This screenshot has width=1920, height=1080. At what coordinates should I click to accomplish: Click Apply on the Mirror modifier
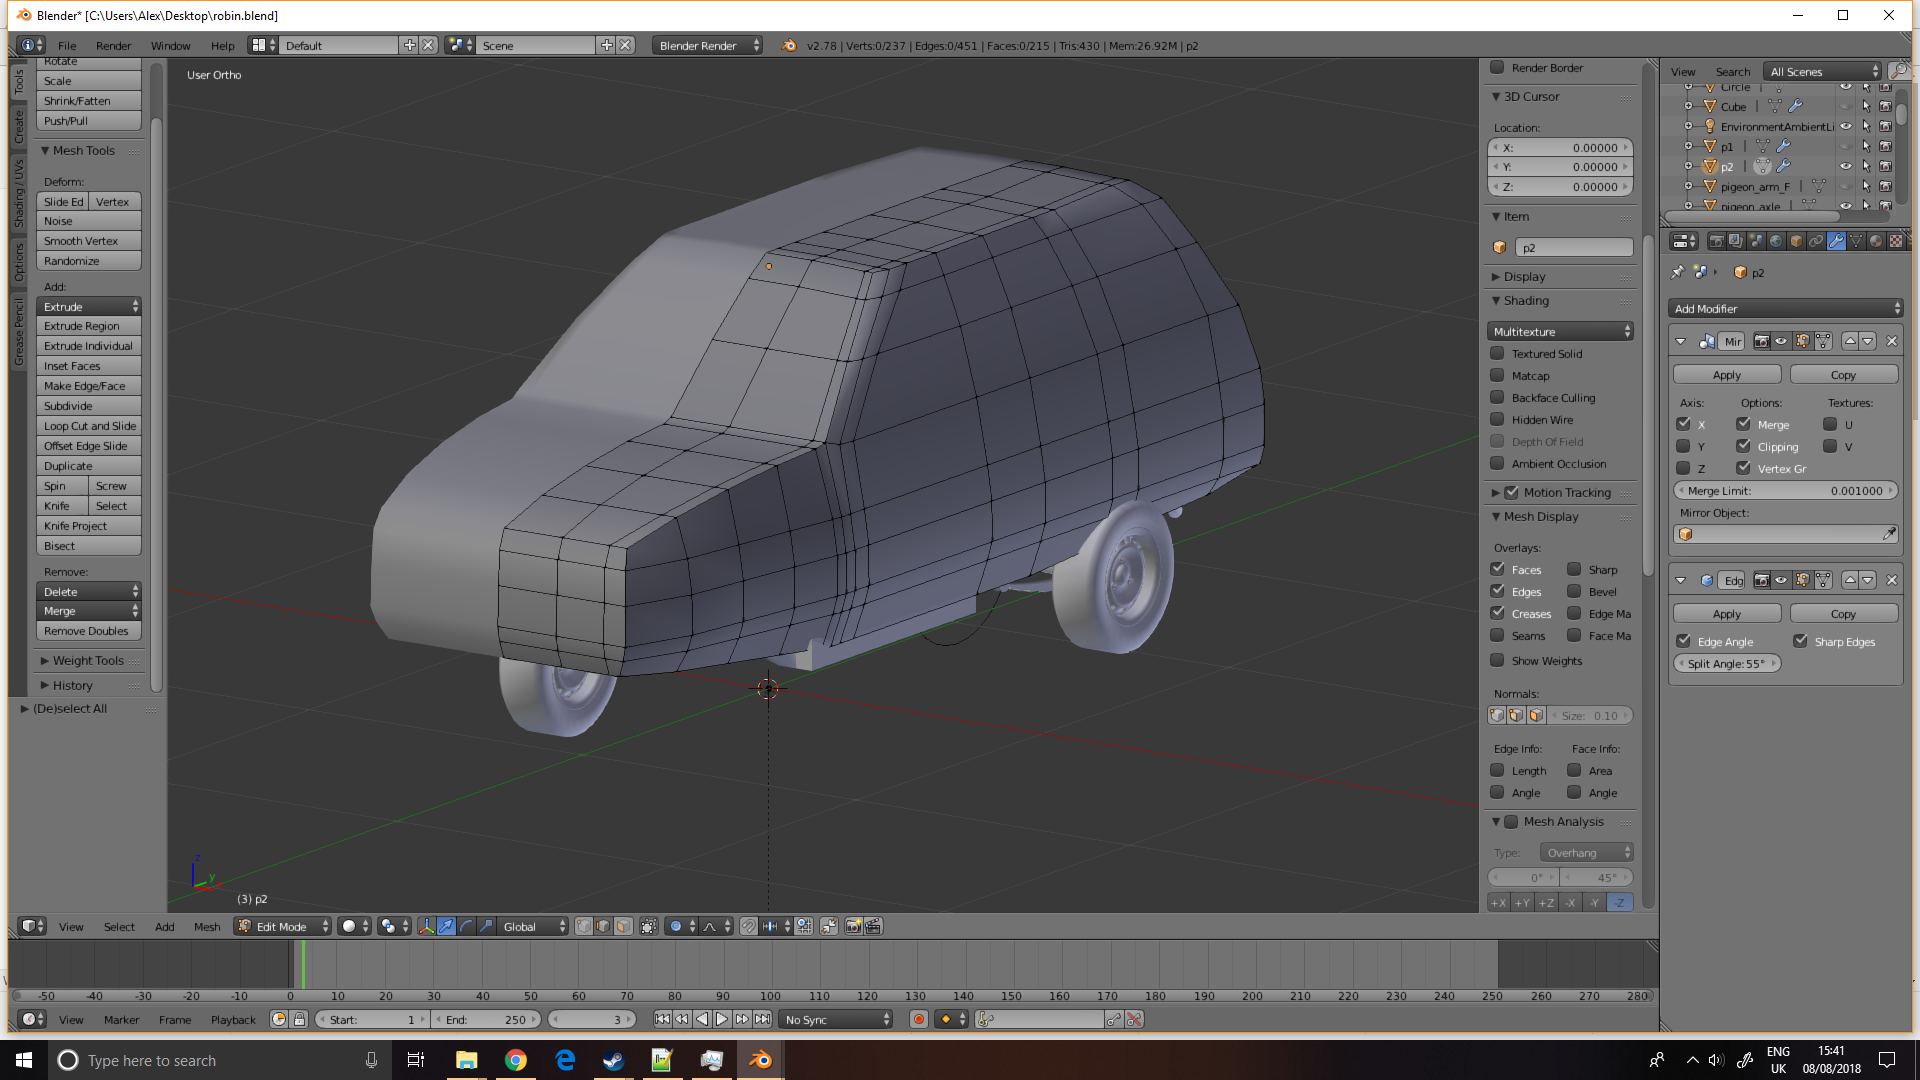[1727, 374]
